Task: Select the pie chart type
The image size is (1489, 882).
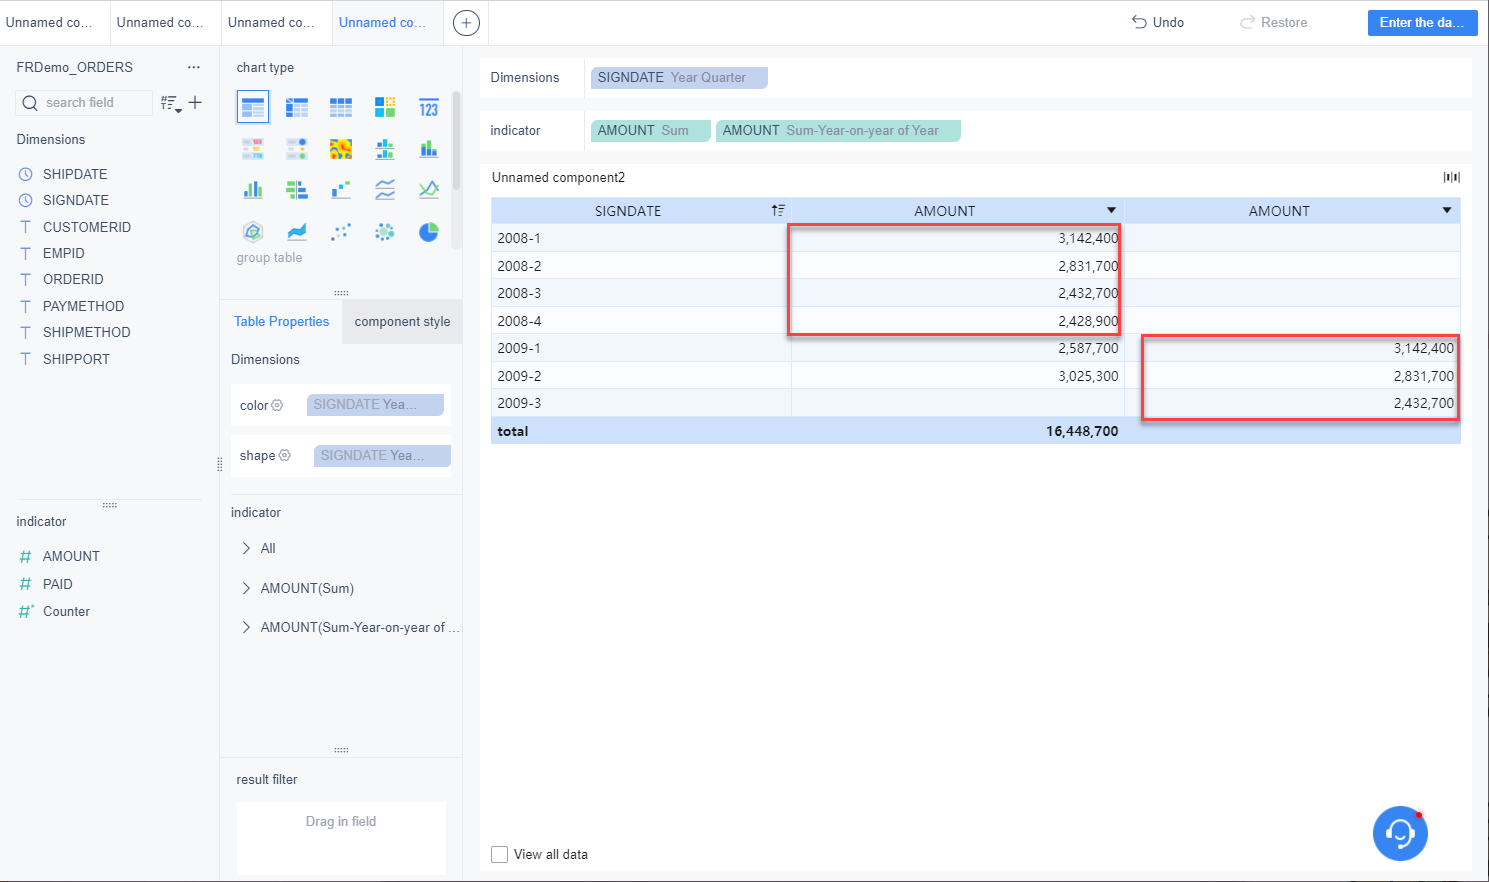Action: click(429, 232)
